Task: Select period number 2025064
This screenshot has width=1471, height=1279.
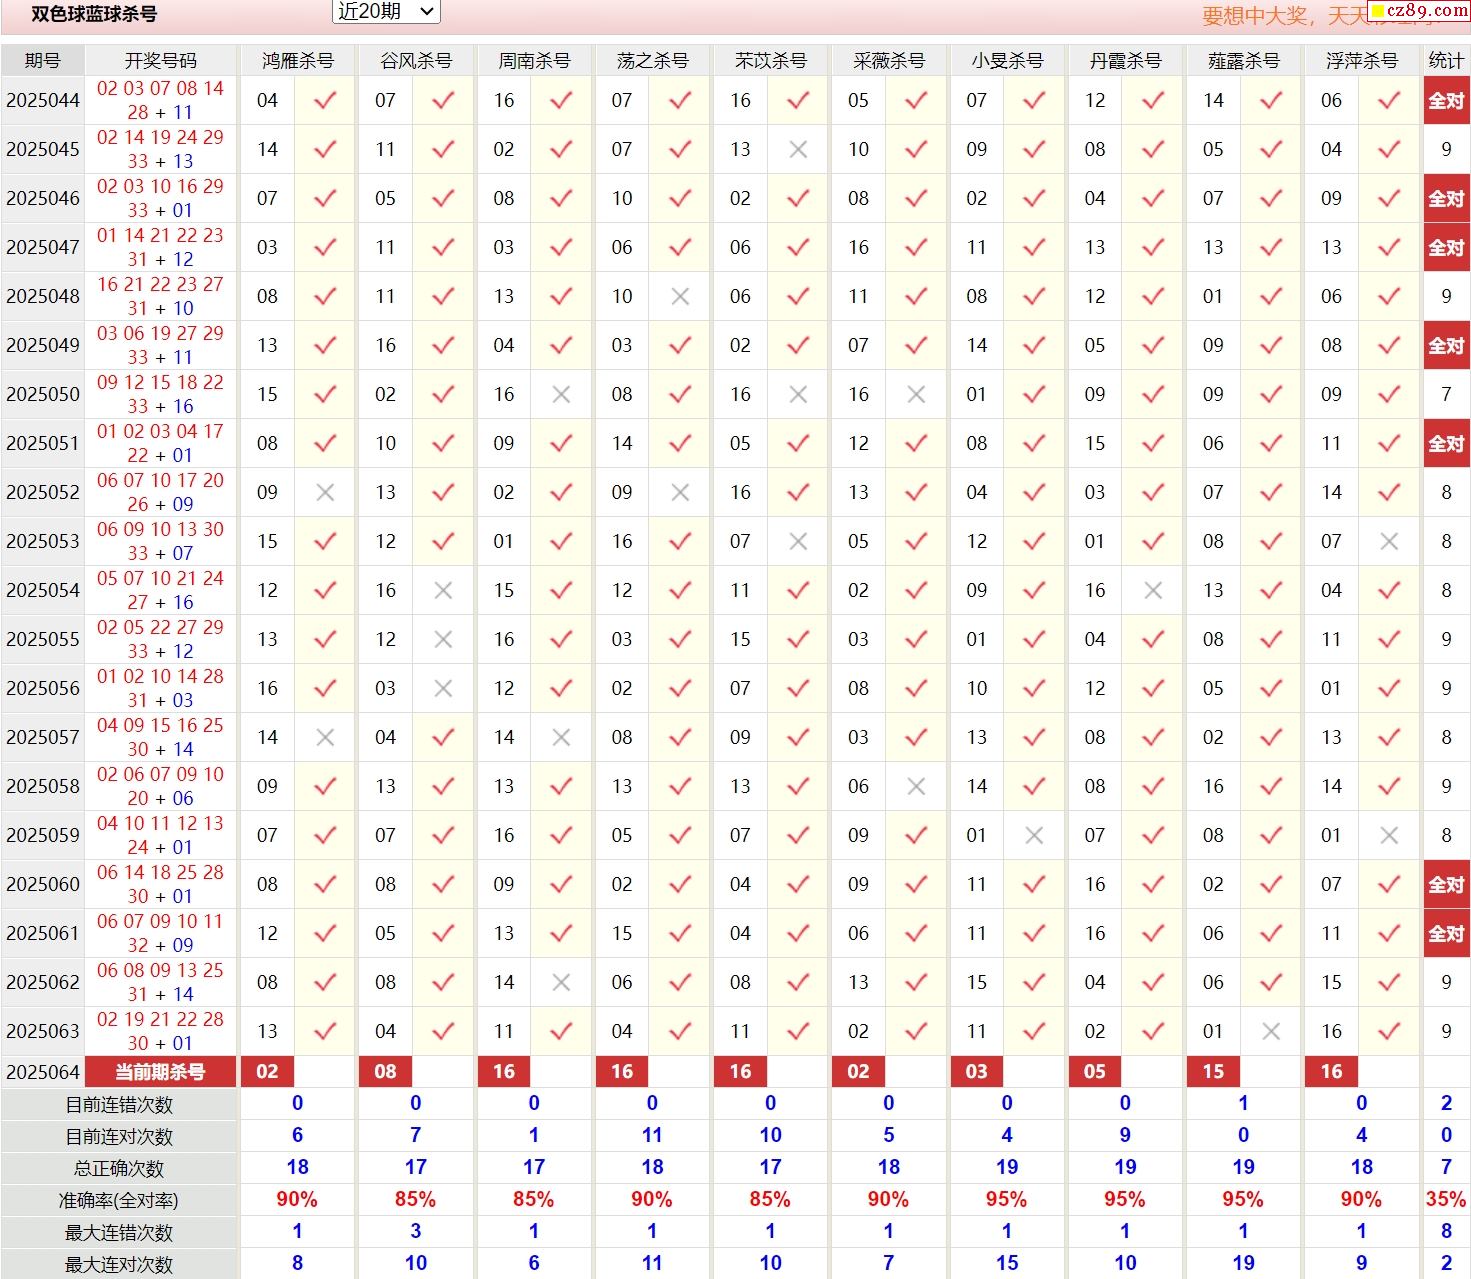Action: pos(43,1072)
